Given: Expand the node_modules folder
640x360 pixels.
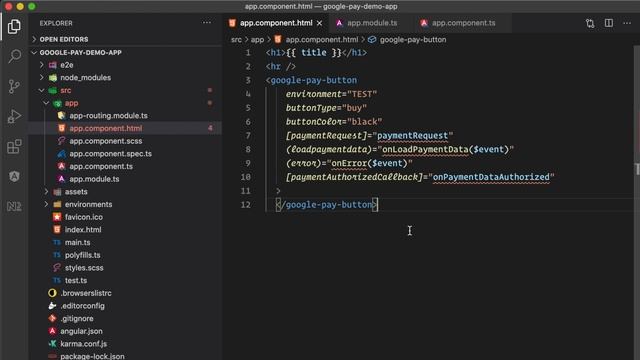Looking at the screenshot, I should (x=85, y=78).
